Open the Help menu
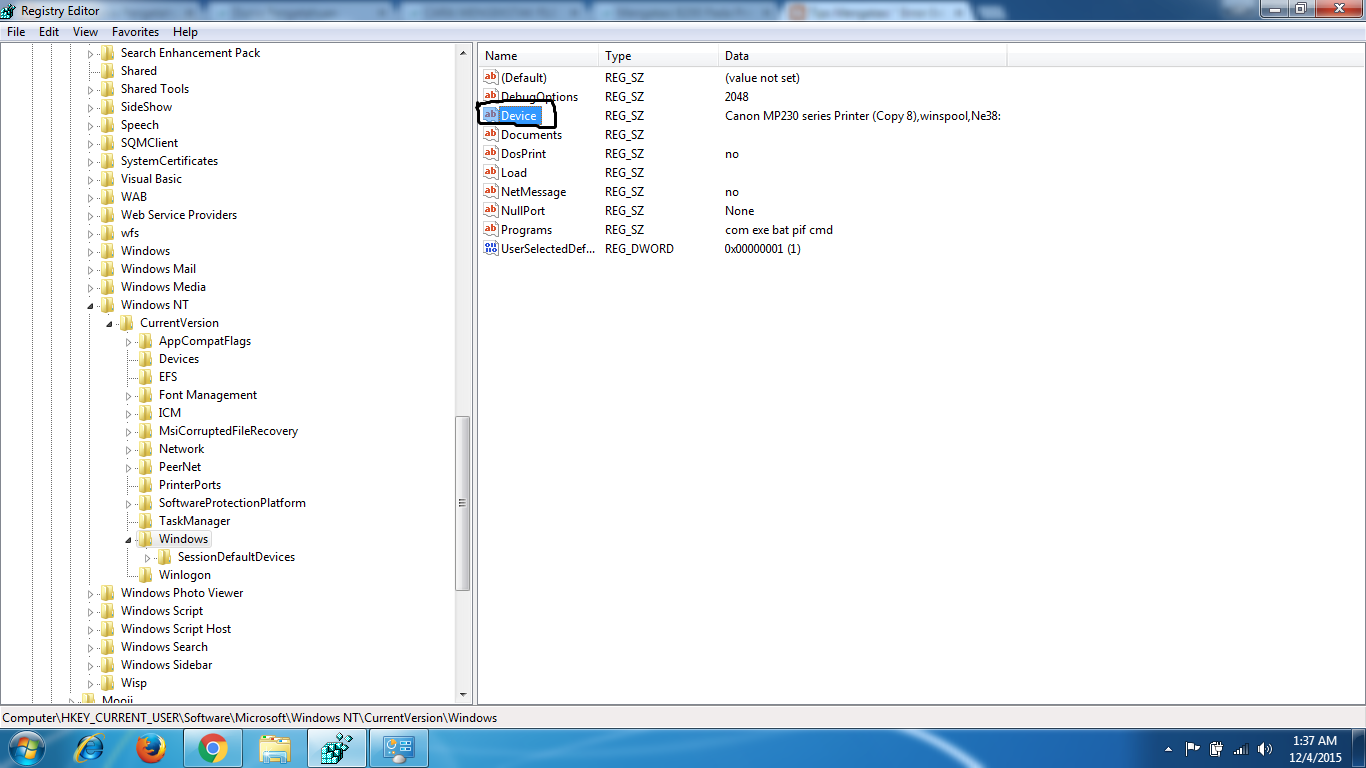1366x768 pixels. (x=185, y=32)
